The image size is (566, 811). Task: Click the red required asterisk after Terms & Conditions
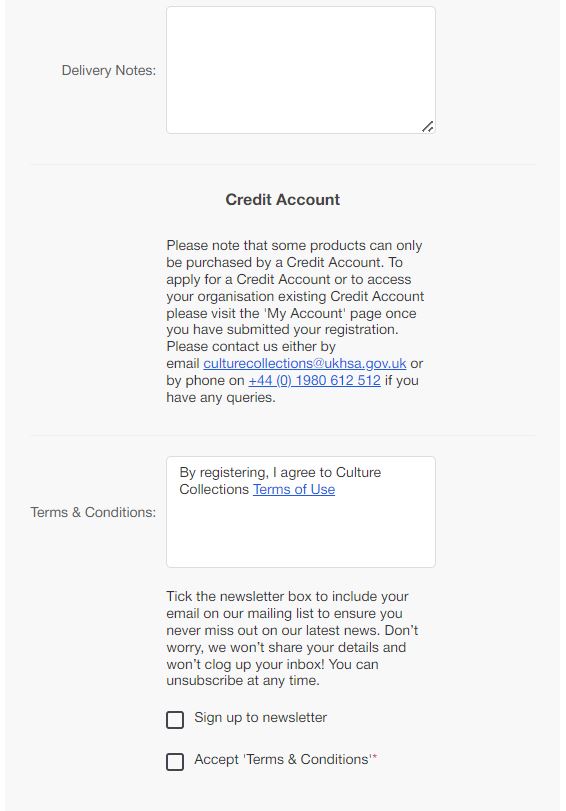click(375, 757)
